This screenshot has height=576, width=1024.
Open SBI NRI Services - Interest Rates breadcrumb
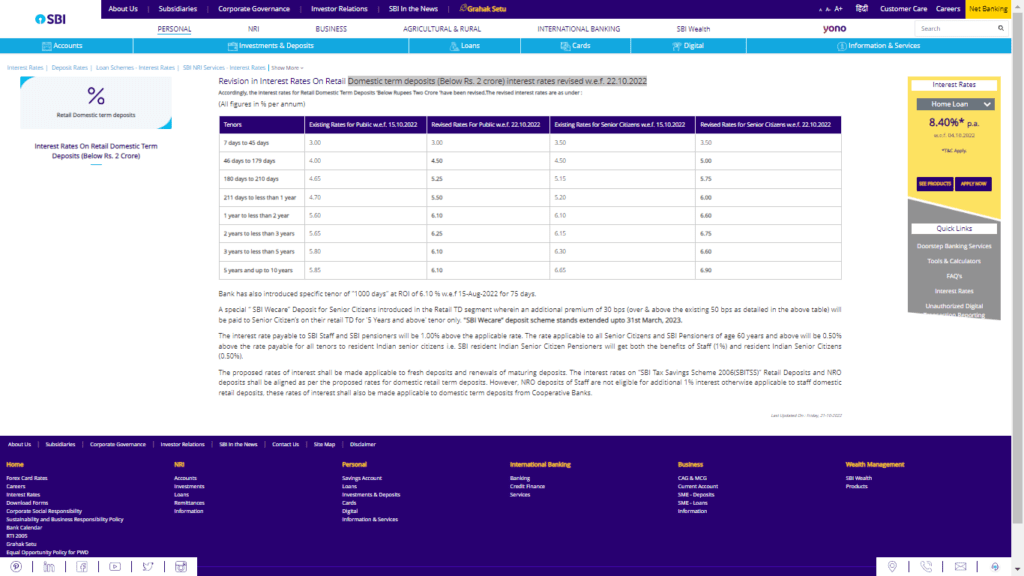[224, 68]
